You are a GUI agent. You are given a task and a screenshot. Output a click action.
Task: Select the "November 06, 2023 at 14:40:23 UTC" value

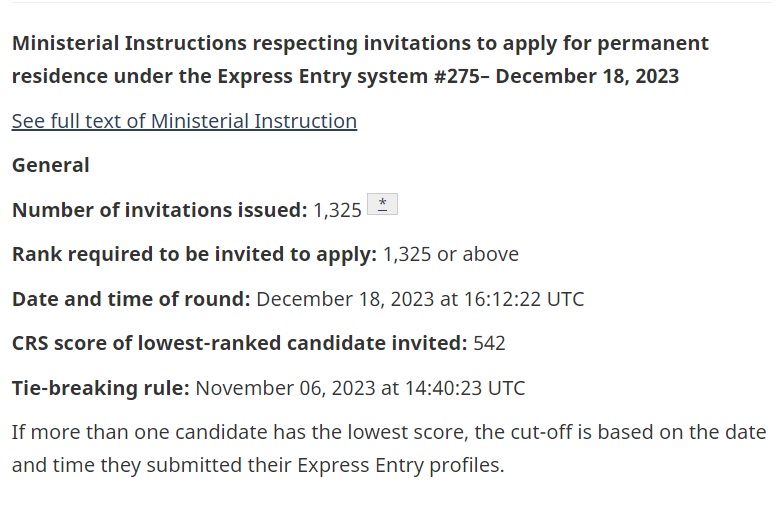360,388
